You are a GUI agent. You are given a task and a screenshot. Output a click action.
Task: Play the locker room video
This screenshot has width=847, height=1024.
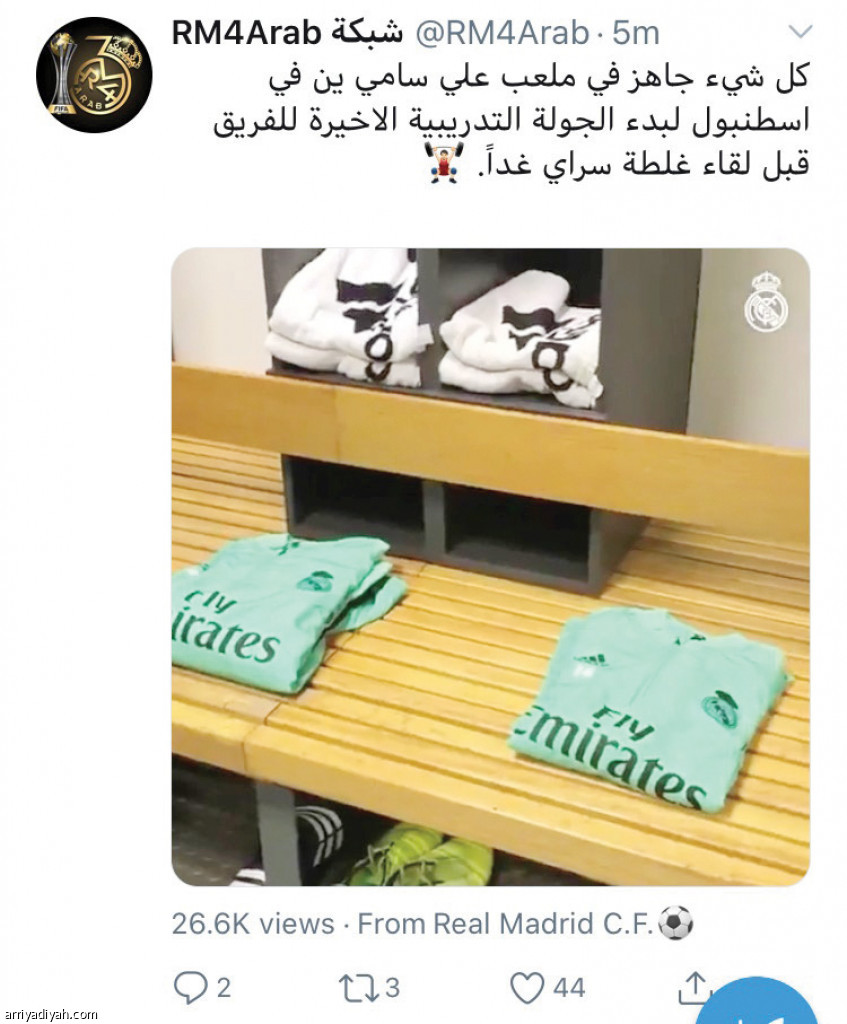(x=490, y=567)
